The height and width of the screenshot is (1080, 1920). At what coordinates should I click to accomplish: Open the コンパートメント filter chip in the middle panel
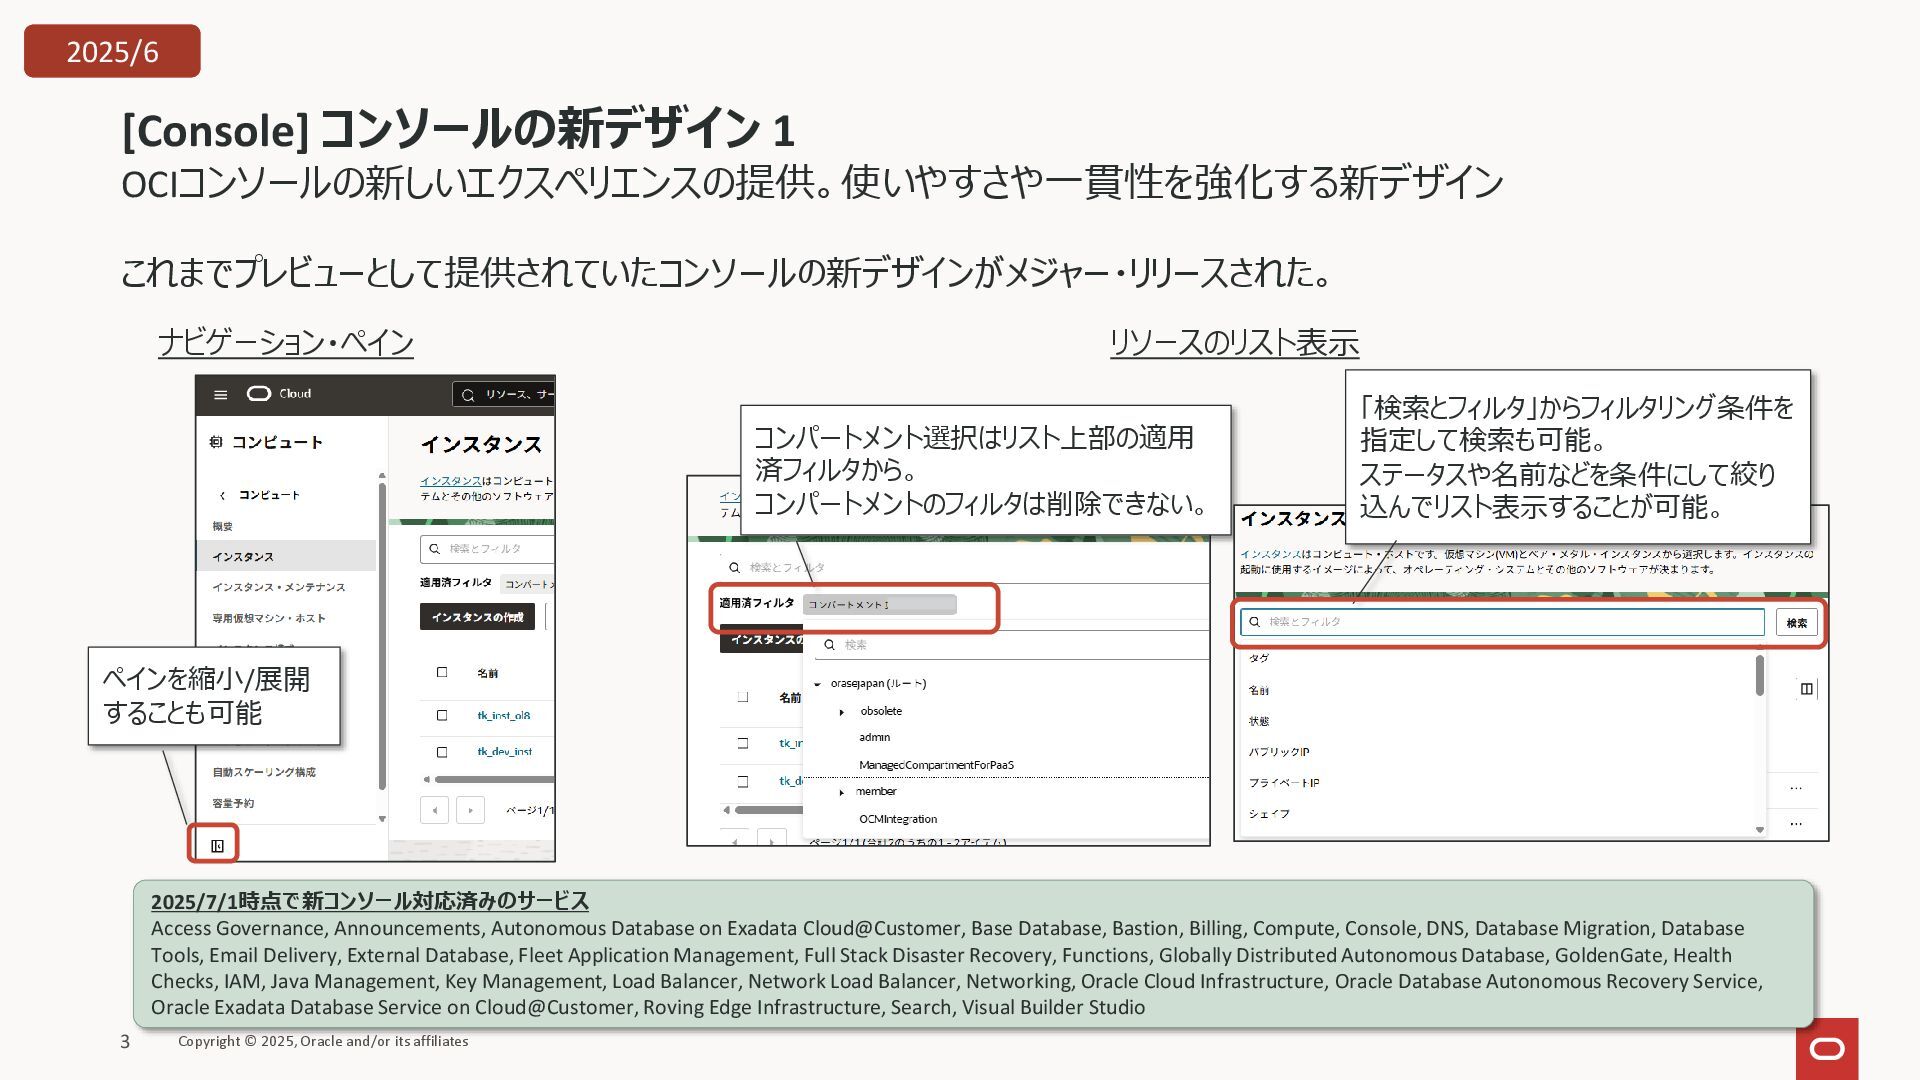click(879, 604)
